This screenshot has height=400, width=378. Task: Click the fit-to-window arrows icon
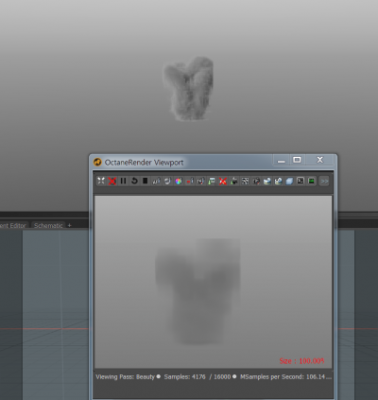pyautogui.click(x=101, y=181)
